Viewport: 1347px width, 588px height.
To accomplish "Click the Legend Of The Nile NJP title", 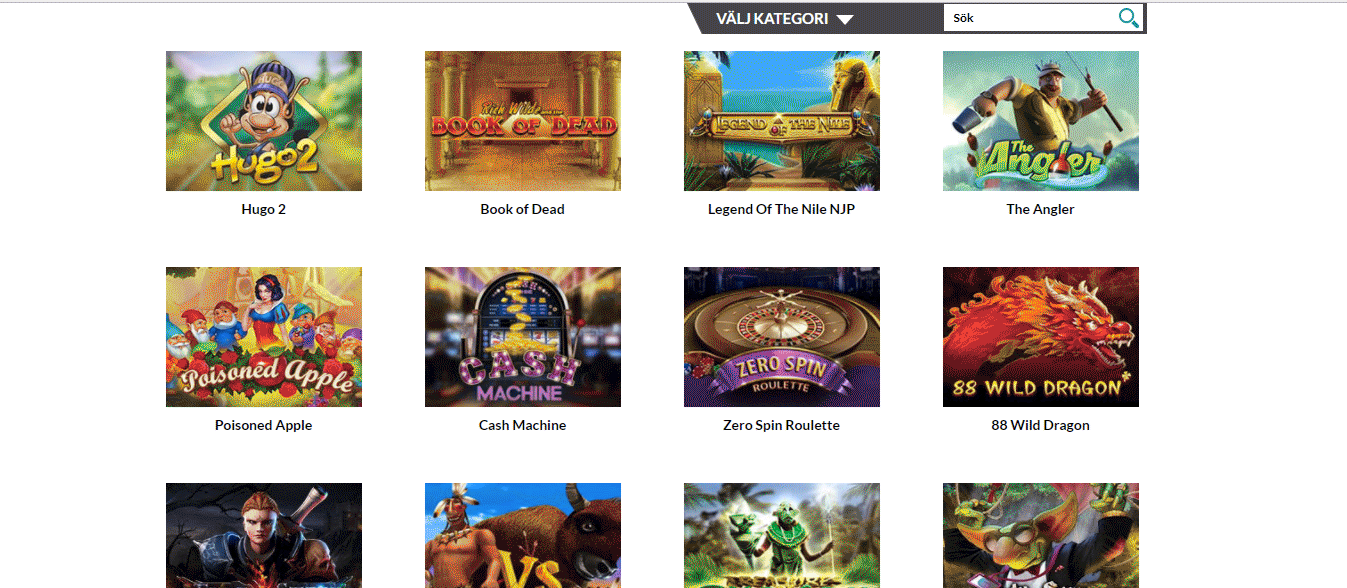I will tap(782, 209).
